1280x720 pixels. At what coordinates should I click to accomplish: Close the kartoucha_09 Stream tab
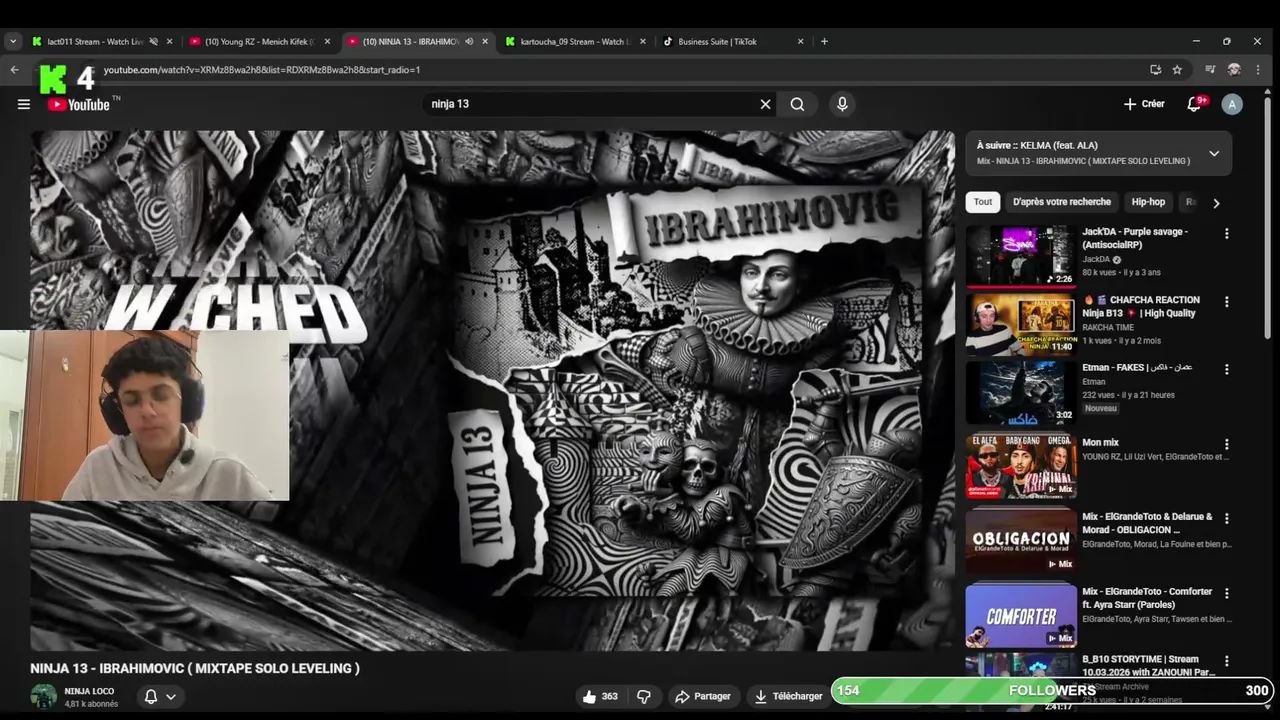(x=642, y=41)
